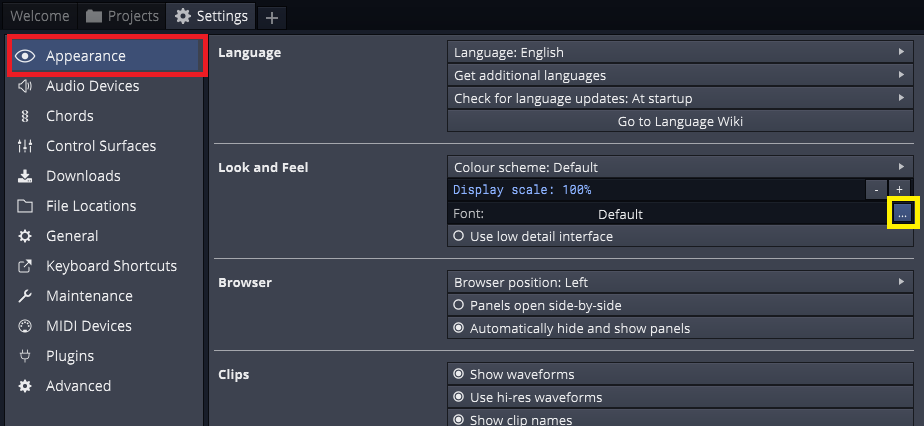Image resolution: width=924 pixels, height=426 pixels.
Task: Click Go to Language Wiki button
Action: (x=679, y=122)
